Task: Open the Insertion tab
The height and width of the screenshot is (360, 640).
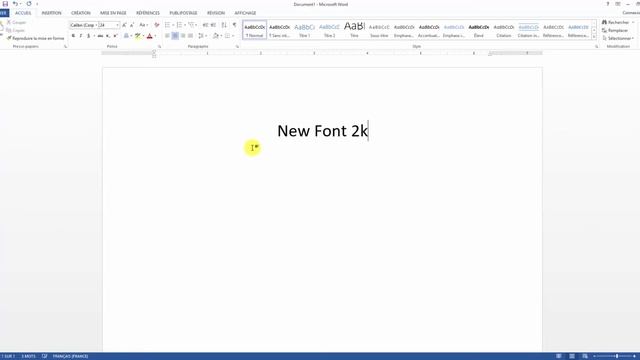Action: 51,13
